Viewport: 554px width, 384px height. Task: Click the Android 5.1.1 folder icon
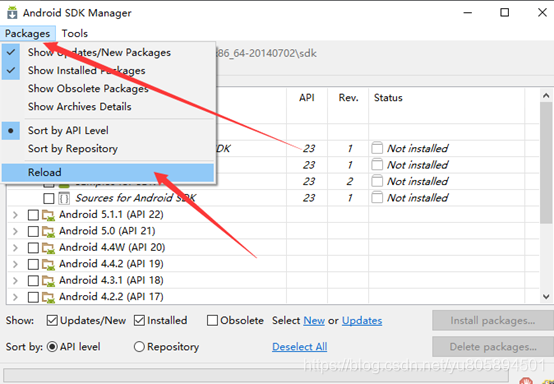[x=49, y=215]
